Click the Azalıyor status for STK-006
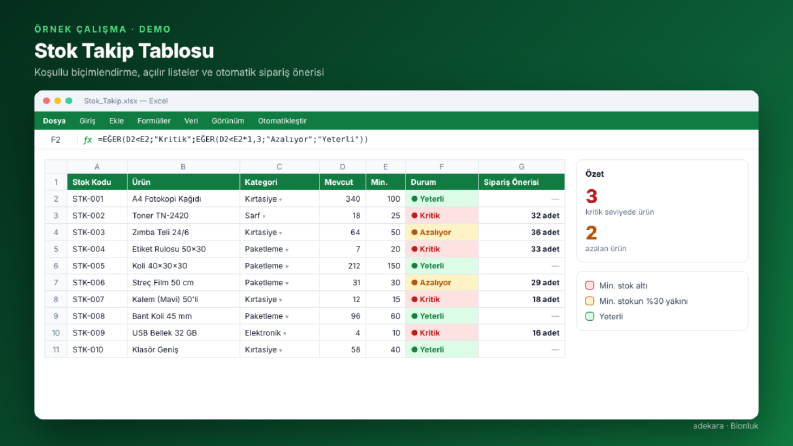The width and height of the screenshot is (793, 446). pos(442,283)
